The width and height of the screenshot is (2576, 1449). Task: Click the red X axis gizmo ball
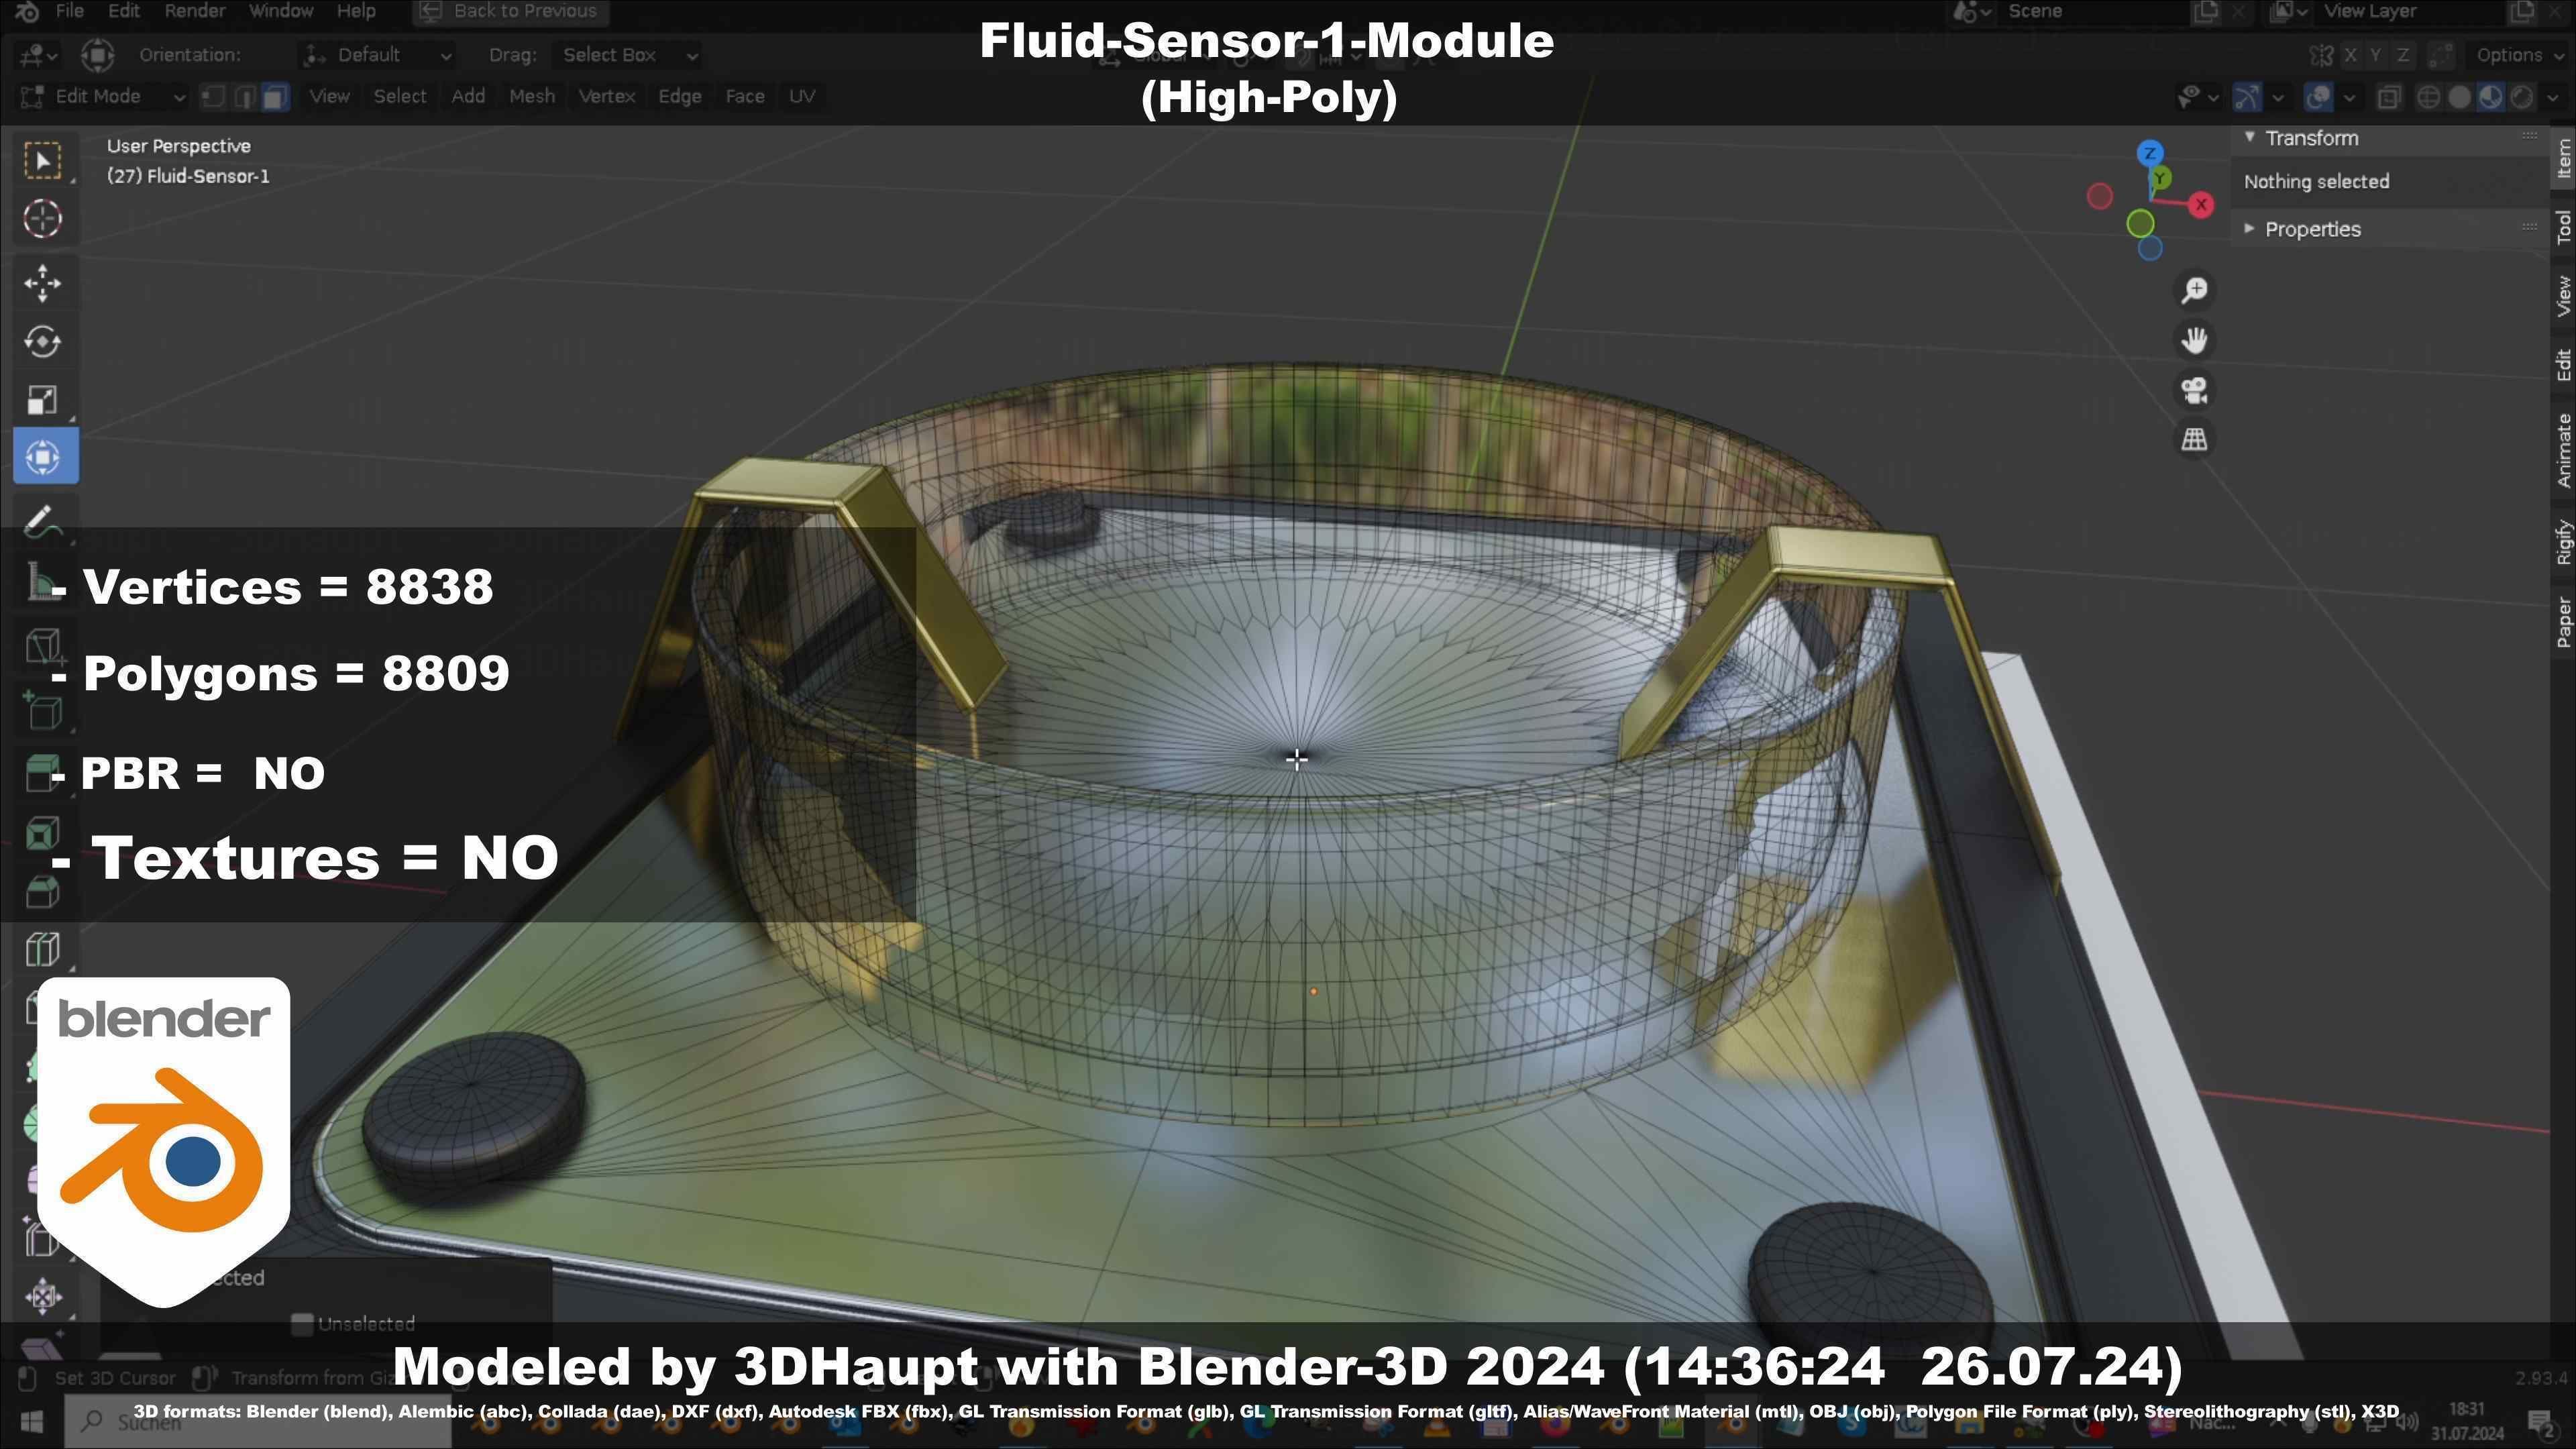pos(2201,205)
